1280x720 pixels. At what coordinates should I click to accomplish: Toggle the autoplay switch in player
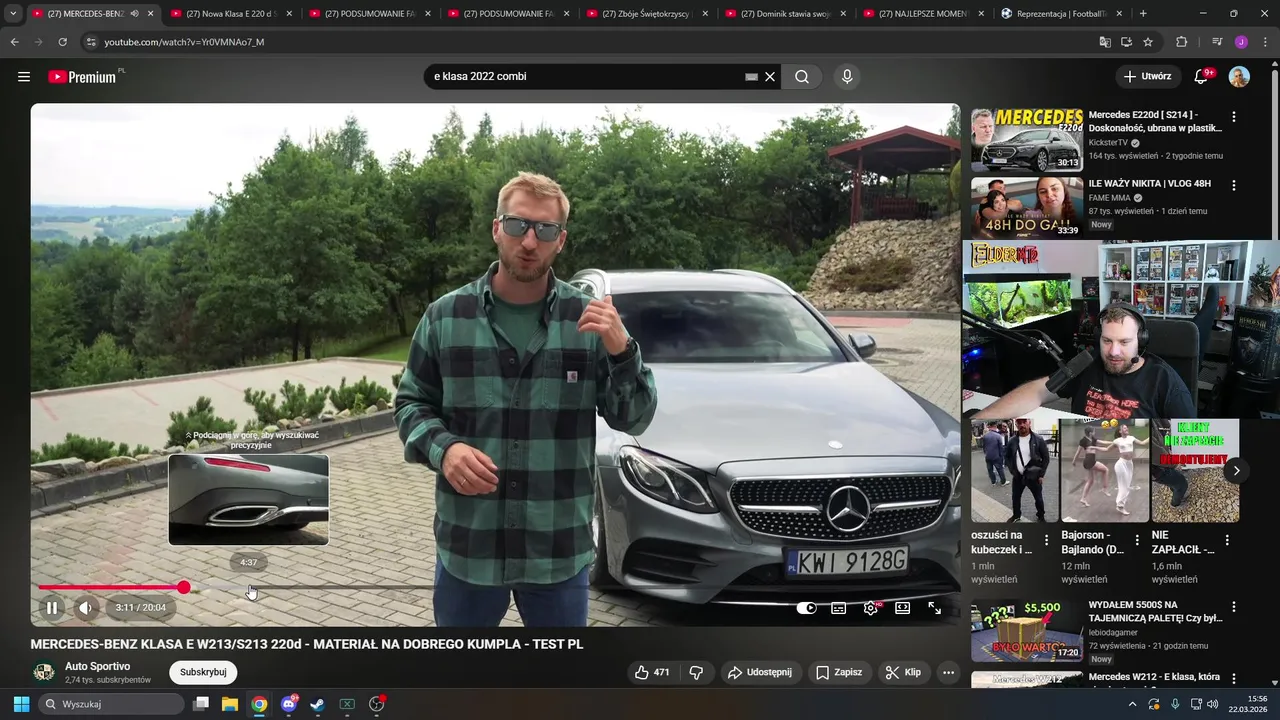point(807,608)
